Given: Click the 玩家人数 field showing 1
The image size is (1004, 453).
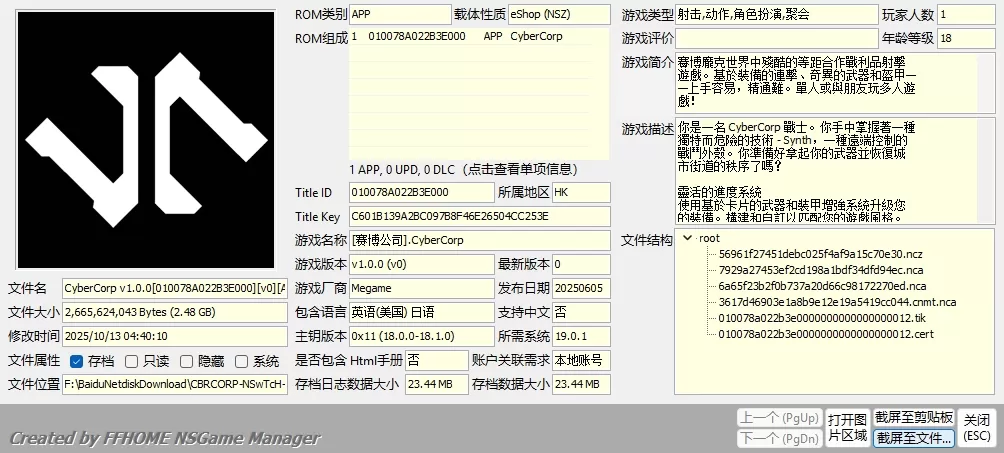Looking at the screenshot, I should coord(966,14).
